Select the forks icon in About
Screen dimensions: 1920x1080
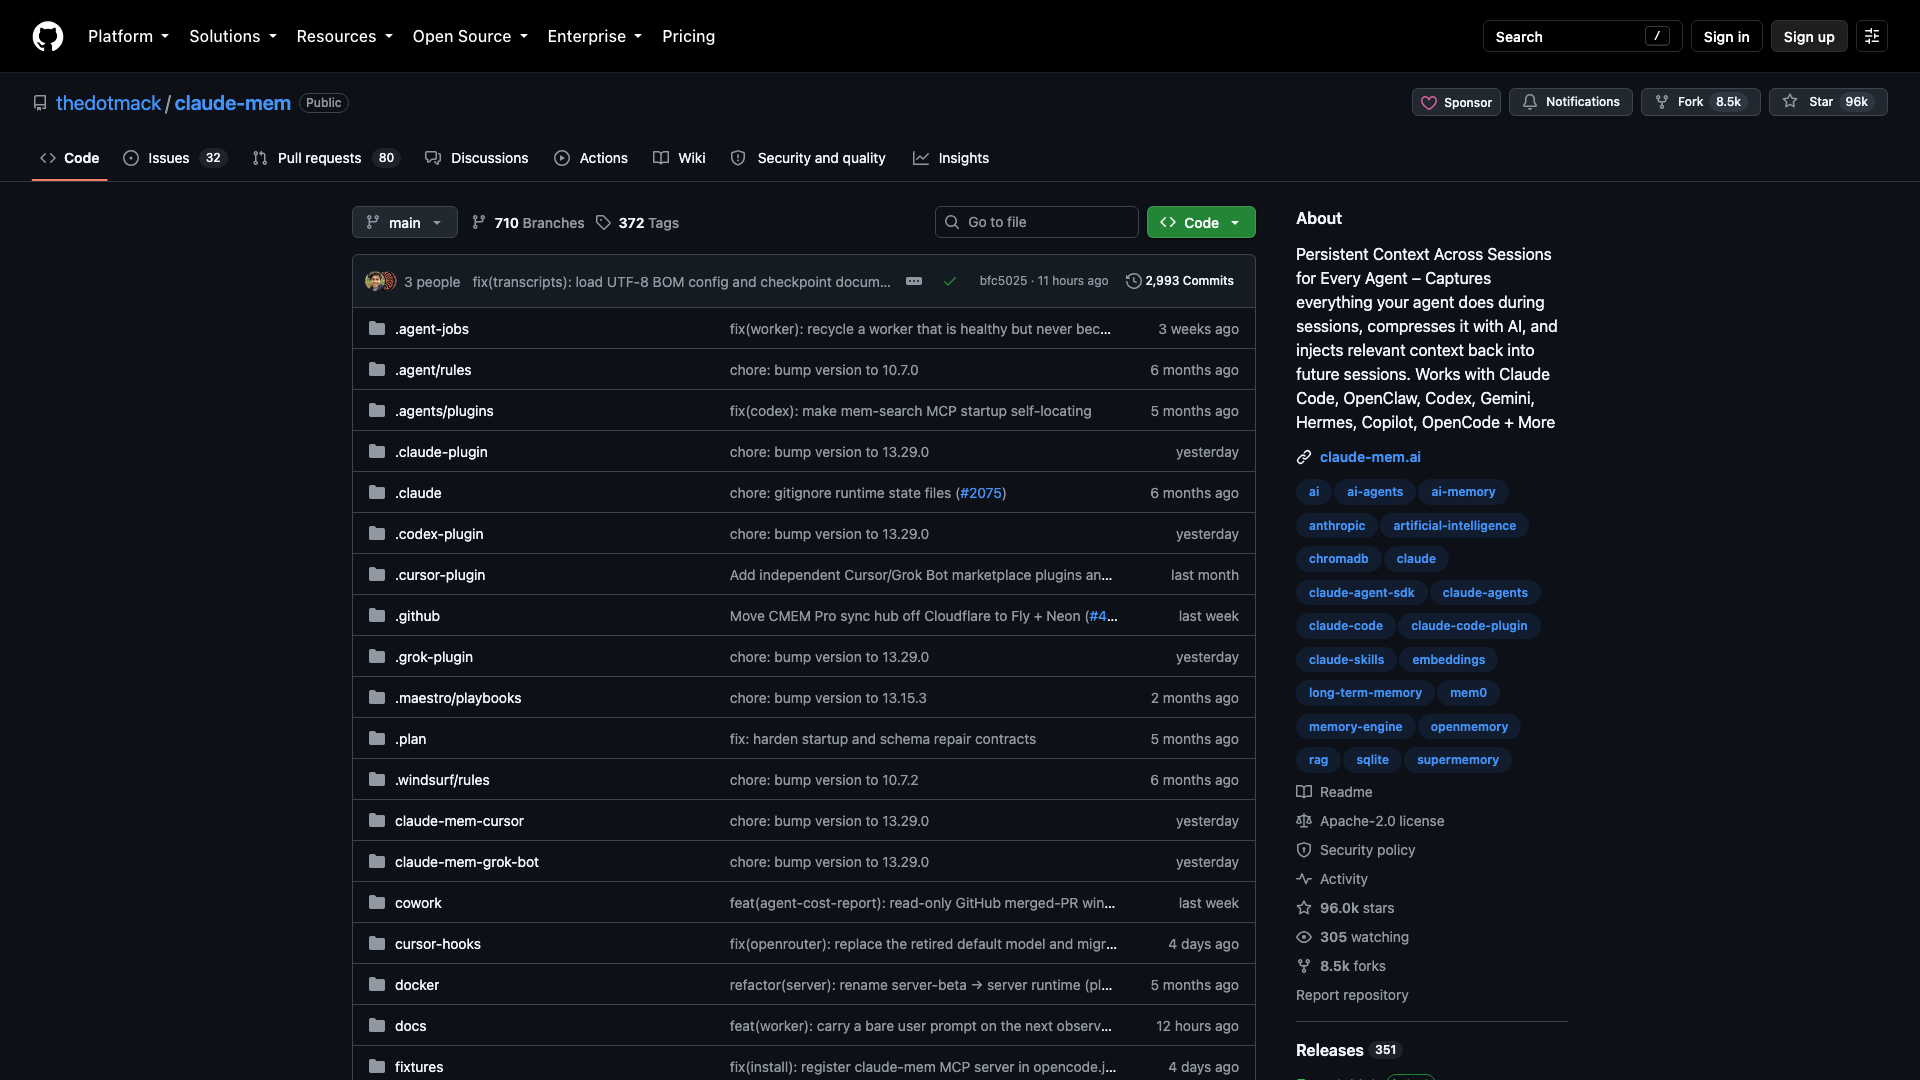[1304, 966]
